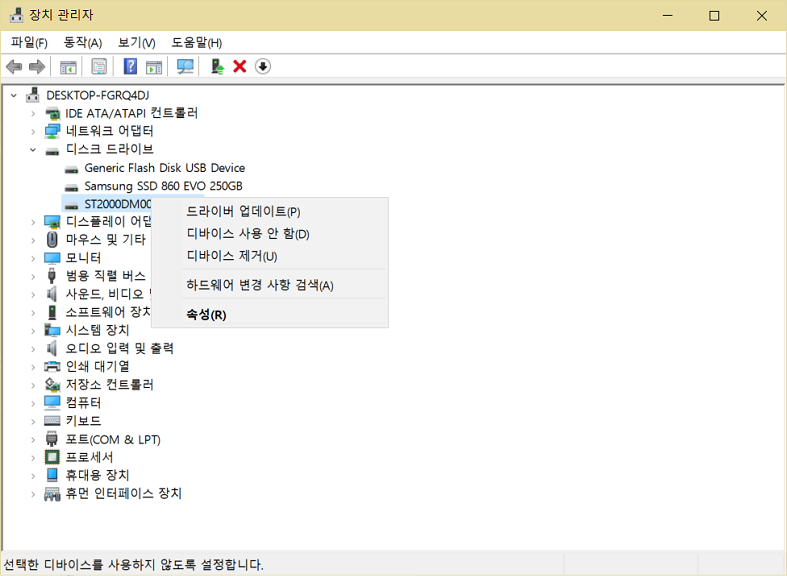Image resolution: width=787 pixels, height=576 pixels.
Task: Select the 저장소 컨트롤러 row
Action: point(109,384)
